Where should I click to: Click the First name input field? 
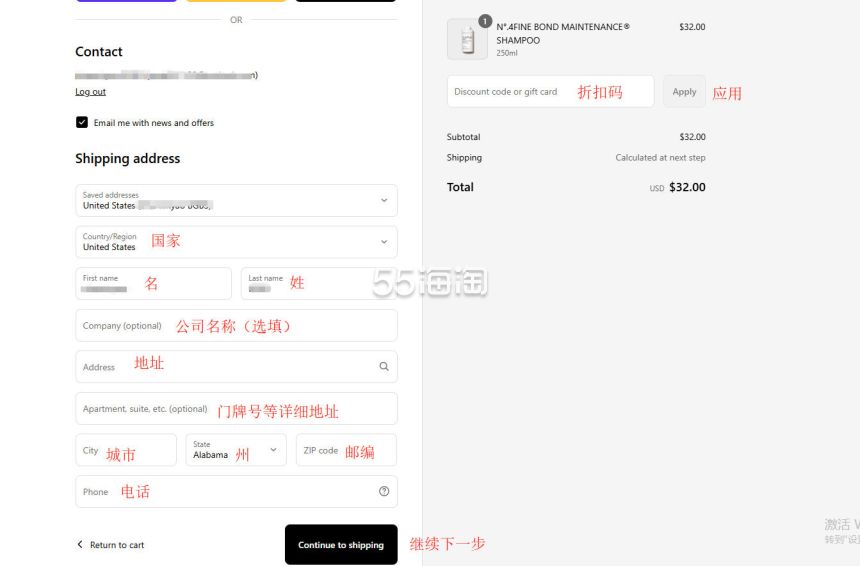[x=154, y=284]
